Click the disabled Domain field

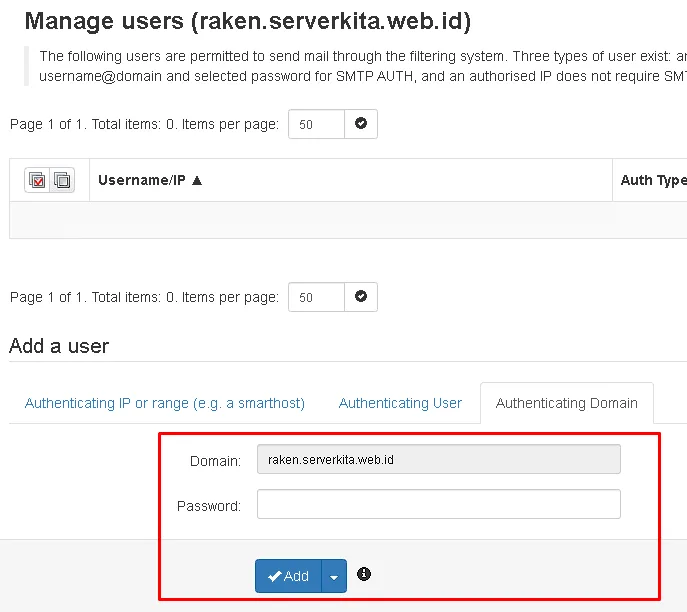tap(438, 459)
